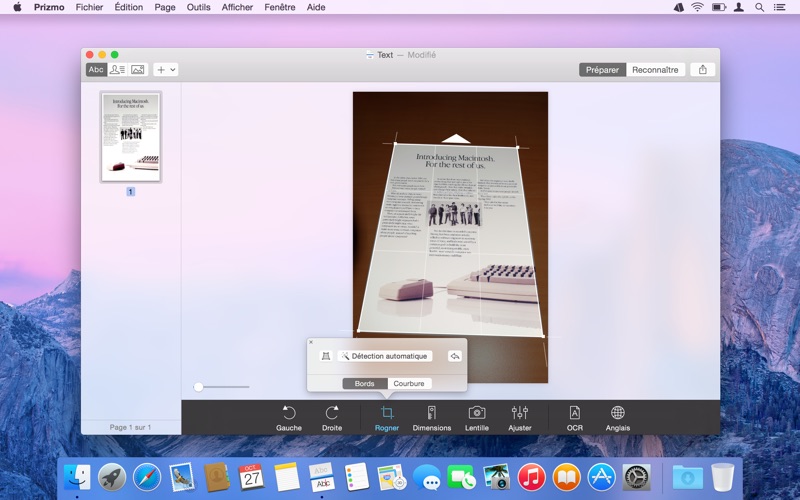This screenshot has height=500, width=800.
Task: Open Messages from the Dock
Action: pyautogui.click(x=427, y=478)
